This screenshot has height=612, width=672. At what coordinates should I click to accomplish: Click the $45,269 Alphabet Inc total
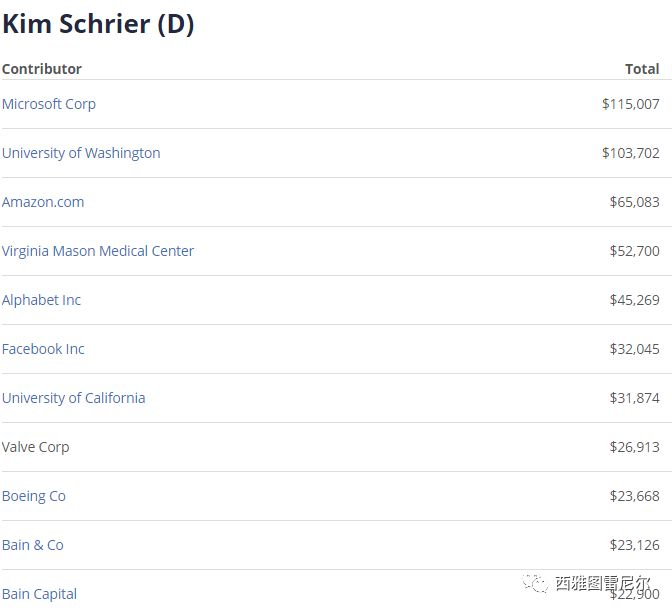click(x=634, y=300)
